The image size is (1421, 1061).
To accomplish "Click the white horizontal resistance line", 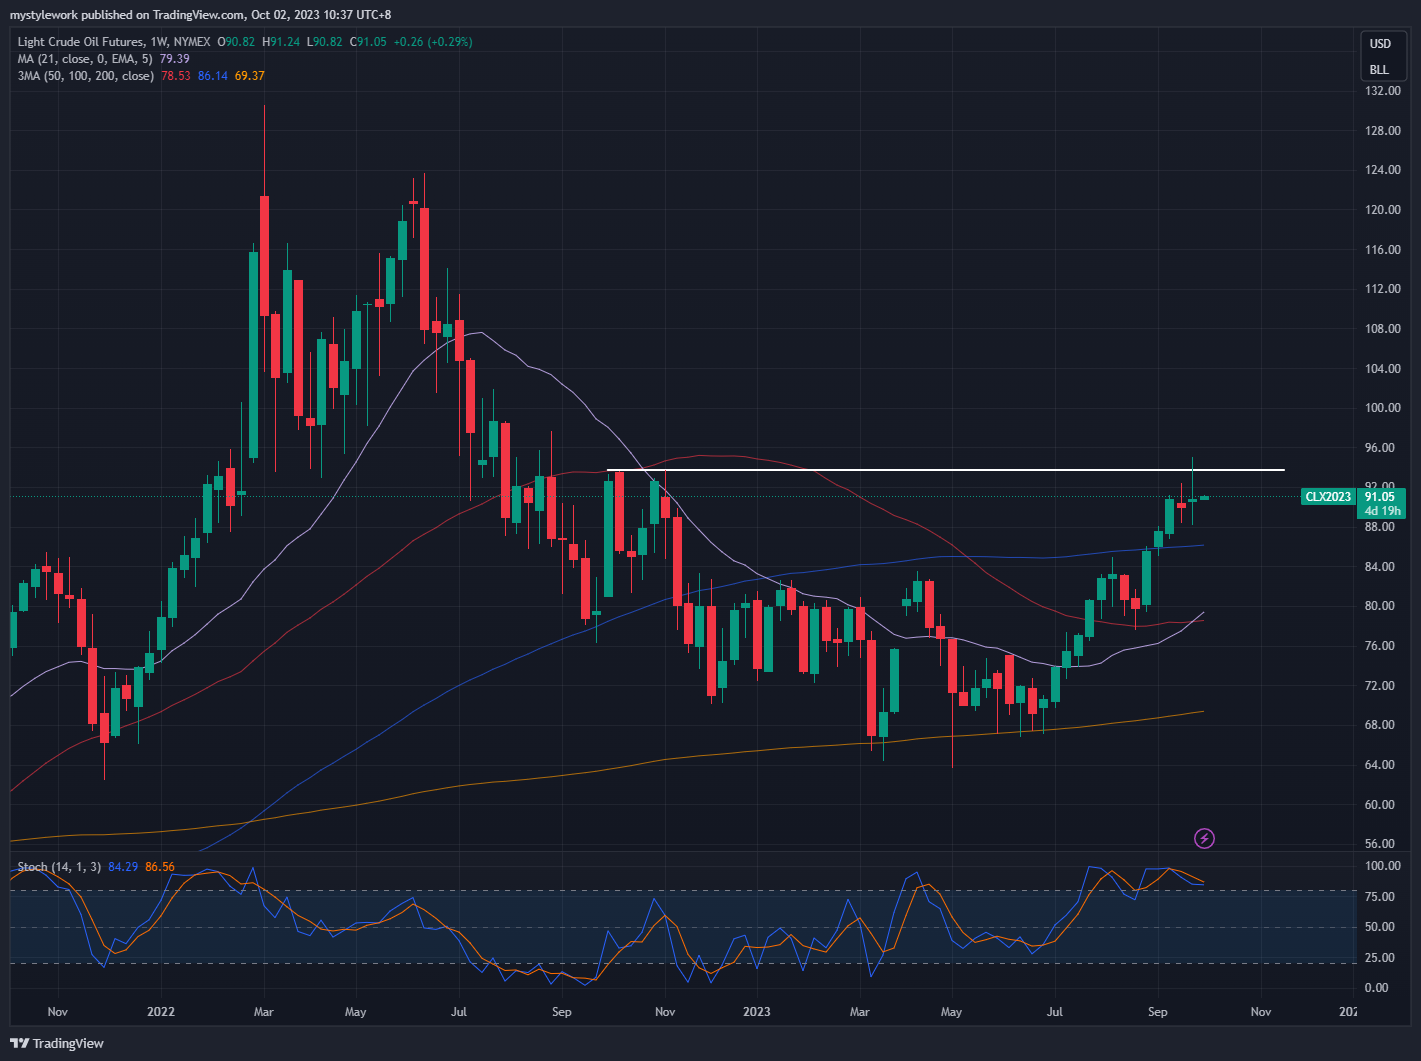I will pos(945,470).
